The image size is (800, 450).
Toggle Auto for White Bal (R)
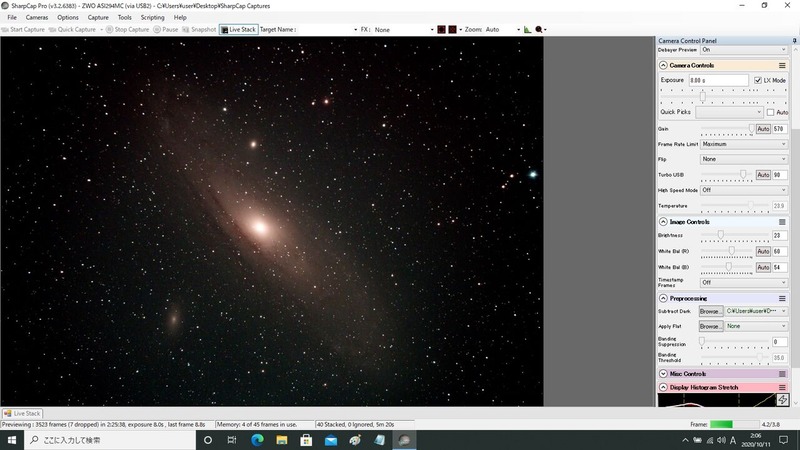coord(763,252)
